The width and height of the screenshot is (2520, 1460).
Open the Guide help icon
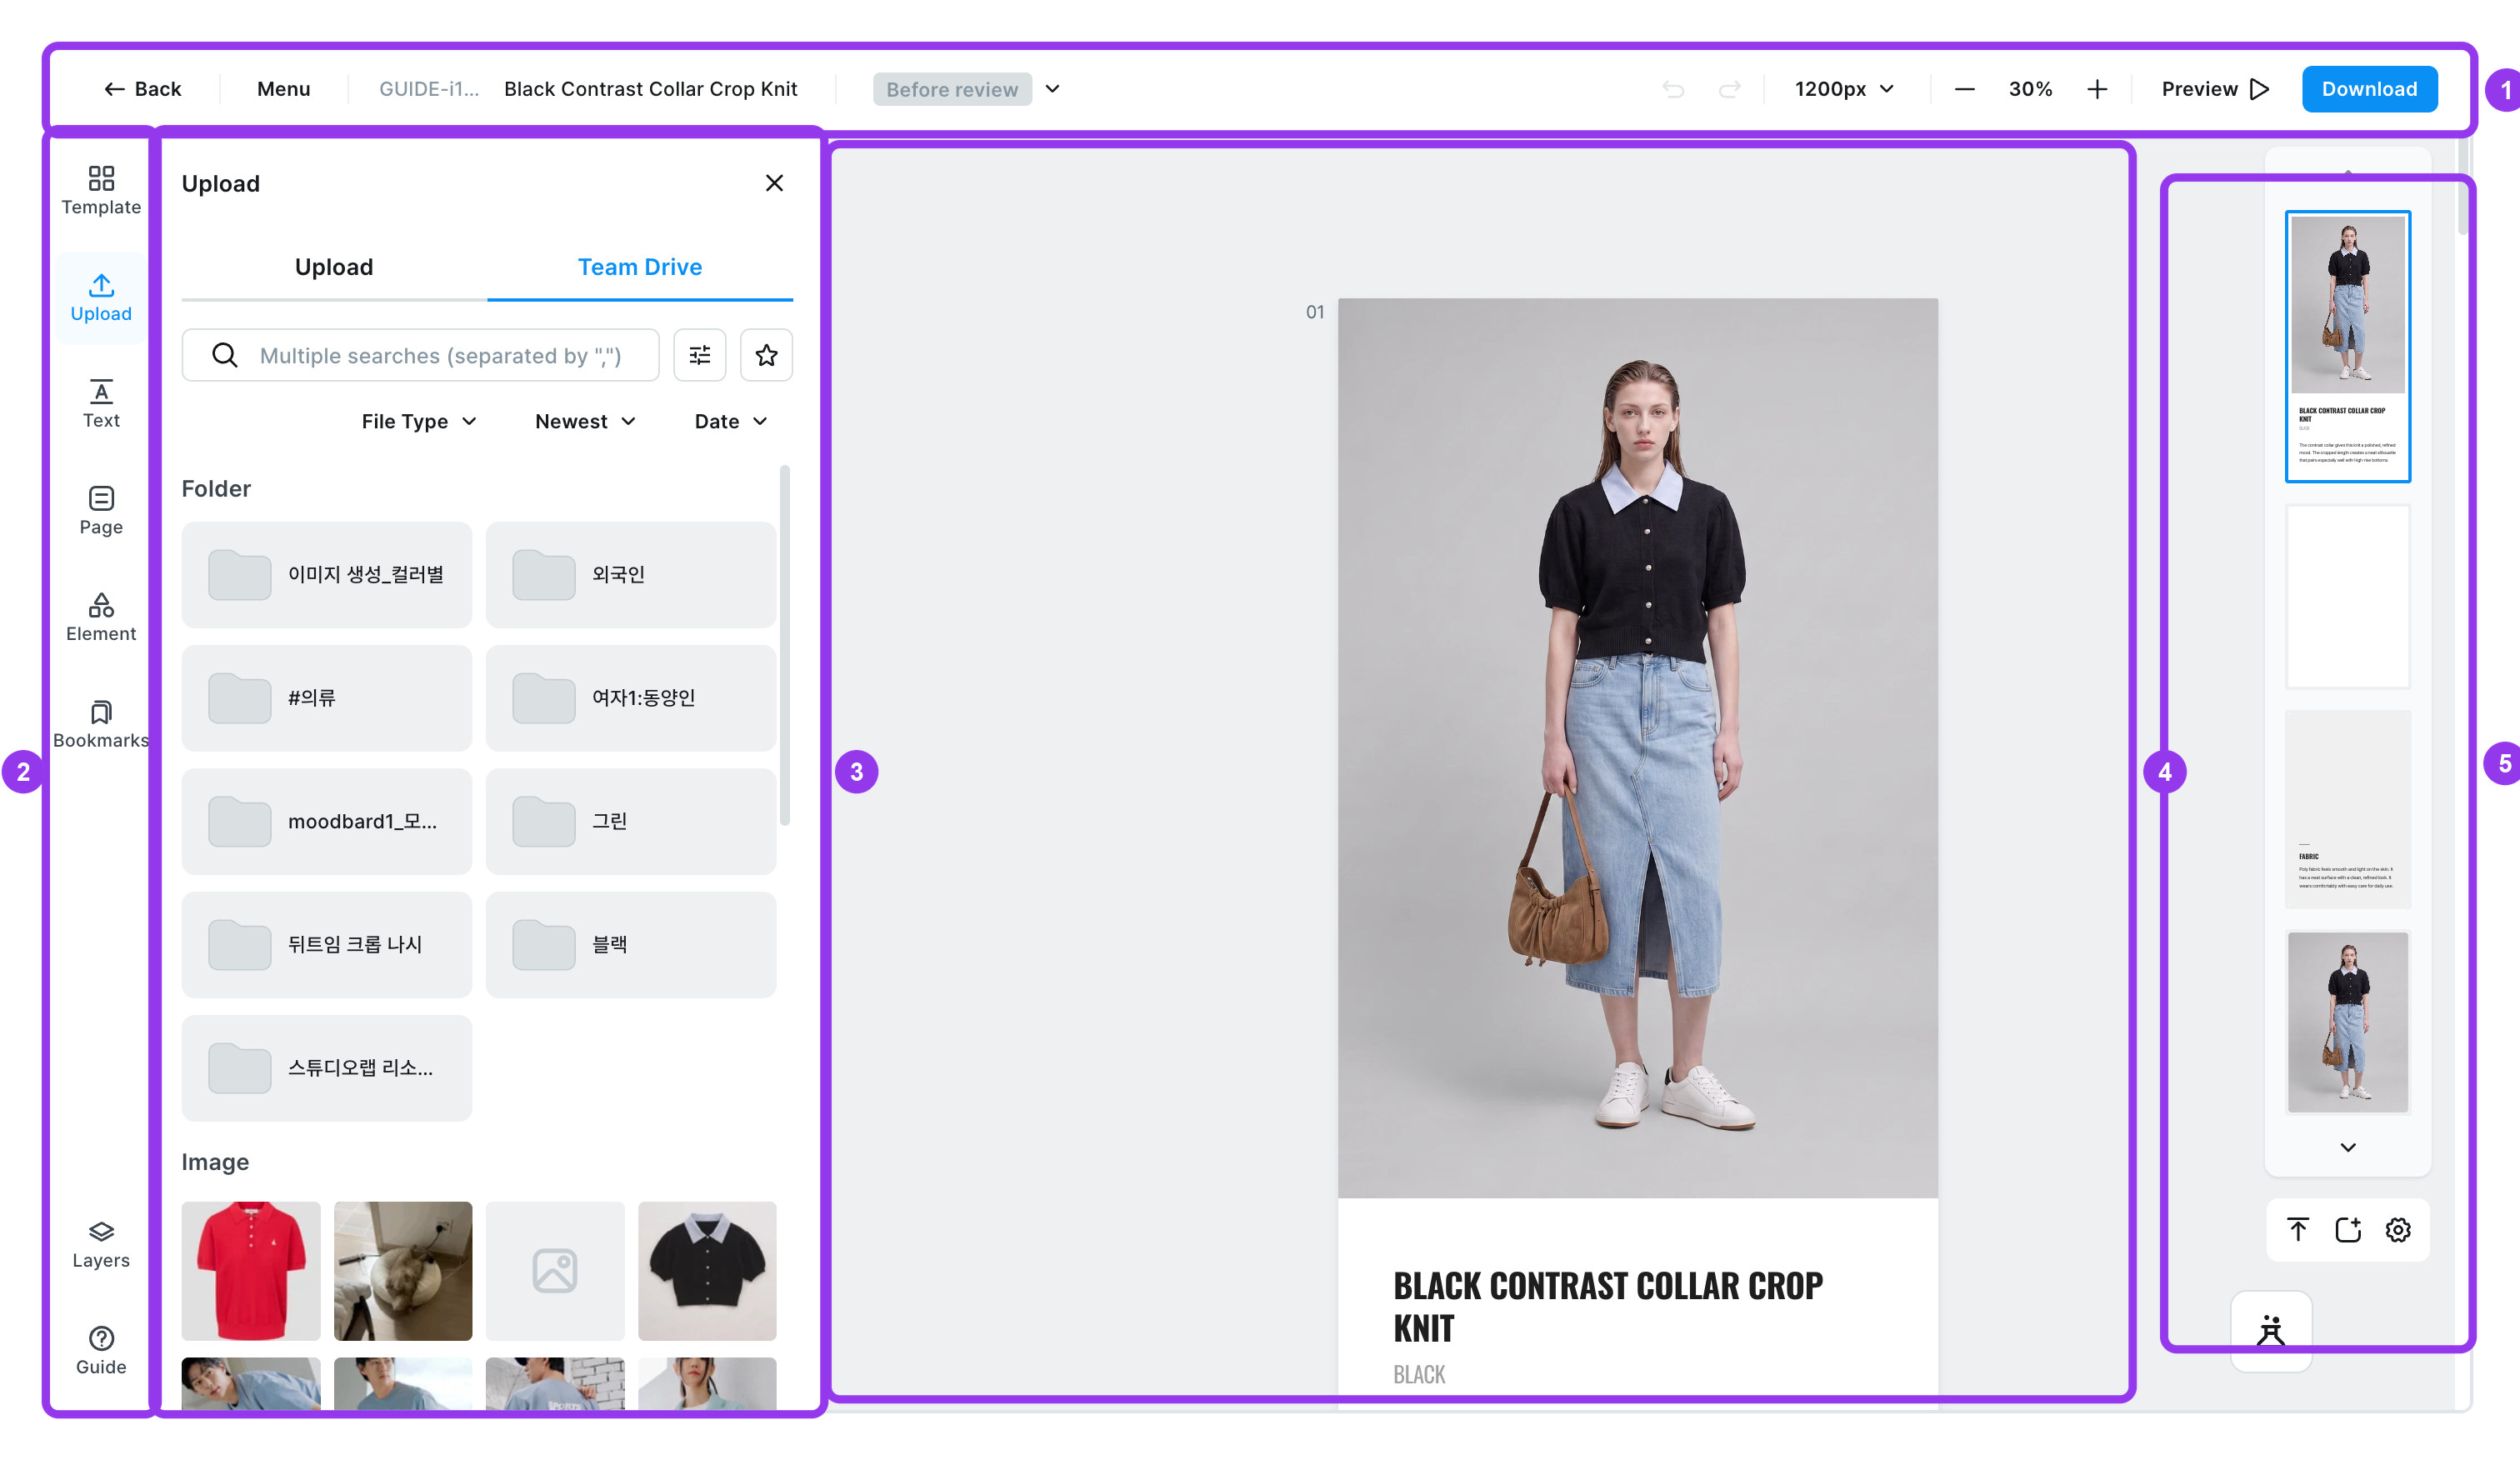101,1350
